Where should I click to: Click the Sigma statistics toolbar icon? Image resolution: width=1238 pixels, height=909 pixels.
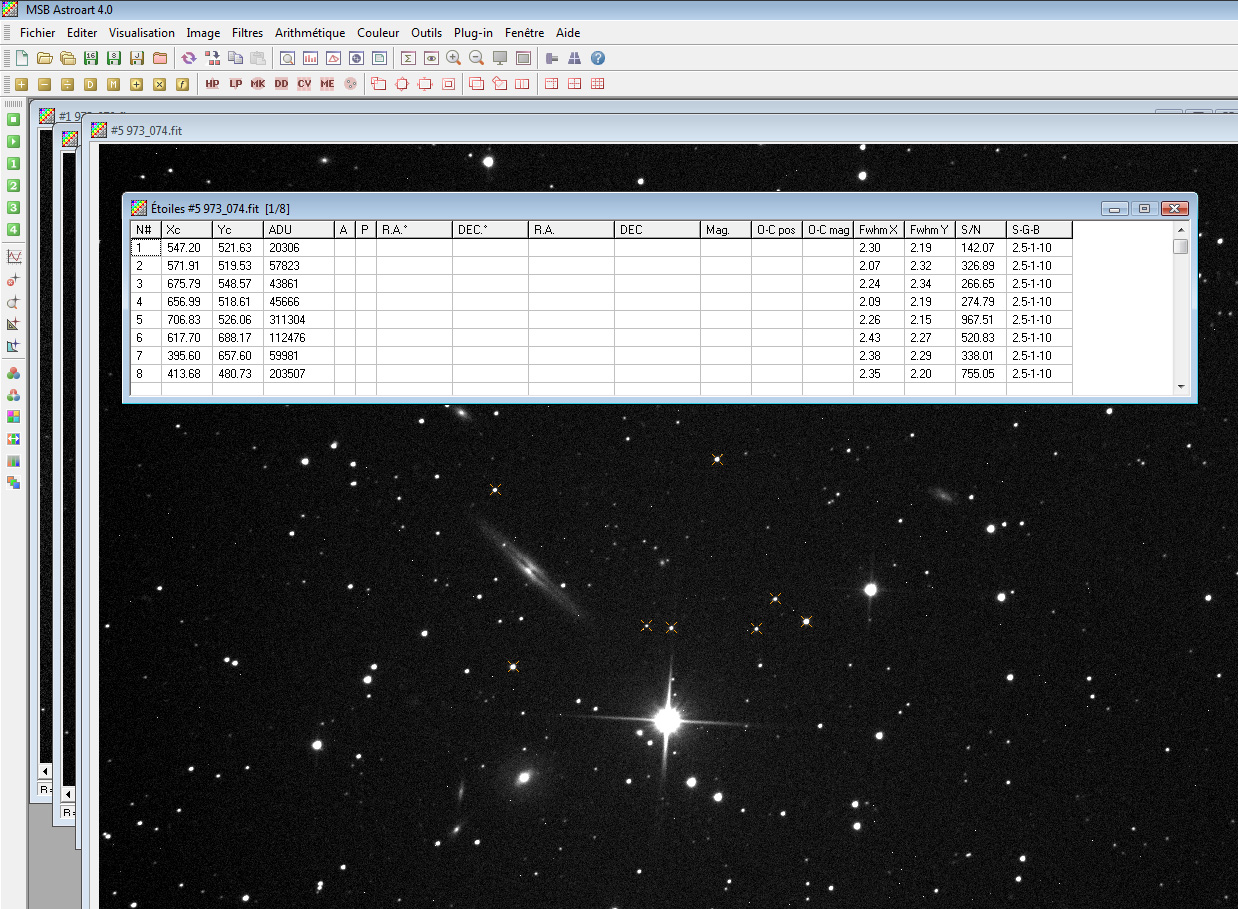pyautogui.click(x=407, y=58)
